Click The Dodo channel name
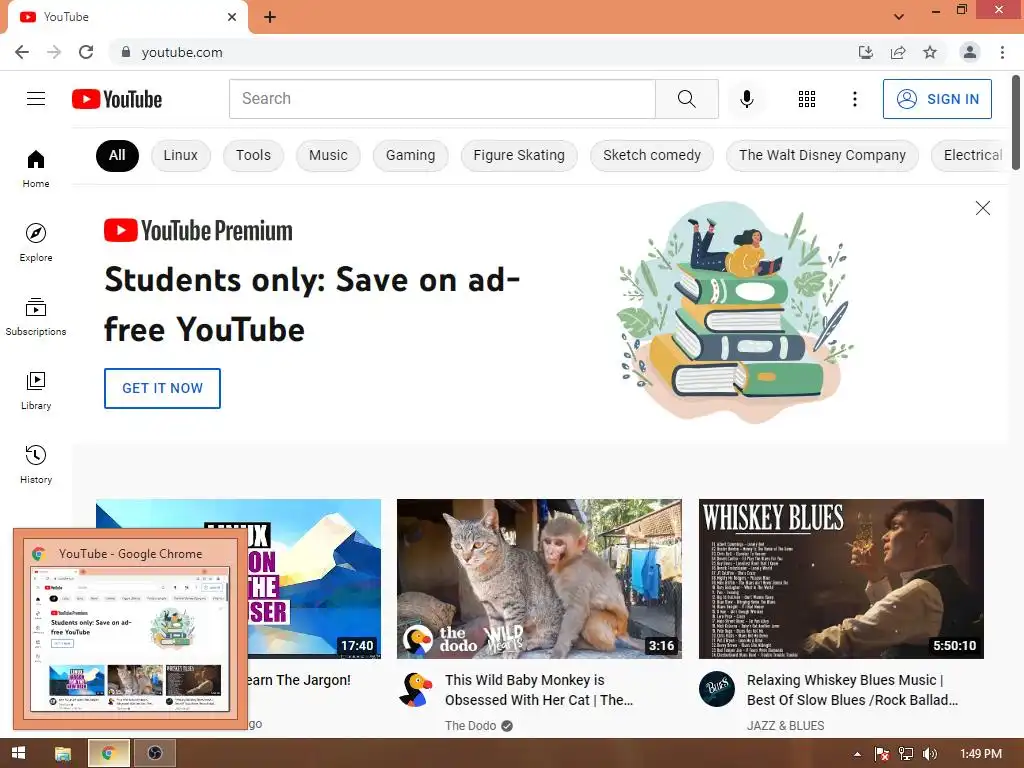Viewport: 1024px width, 768px height. click(470, 726)
